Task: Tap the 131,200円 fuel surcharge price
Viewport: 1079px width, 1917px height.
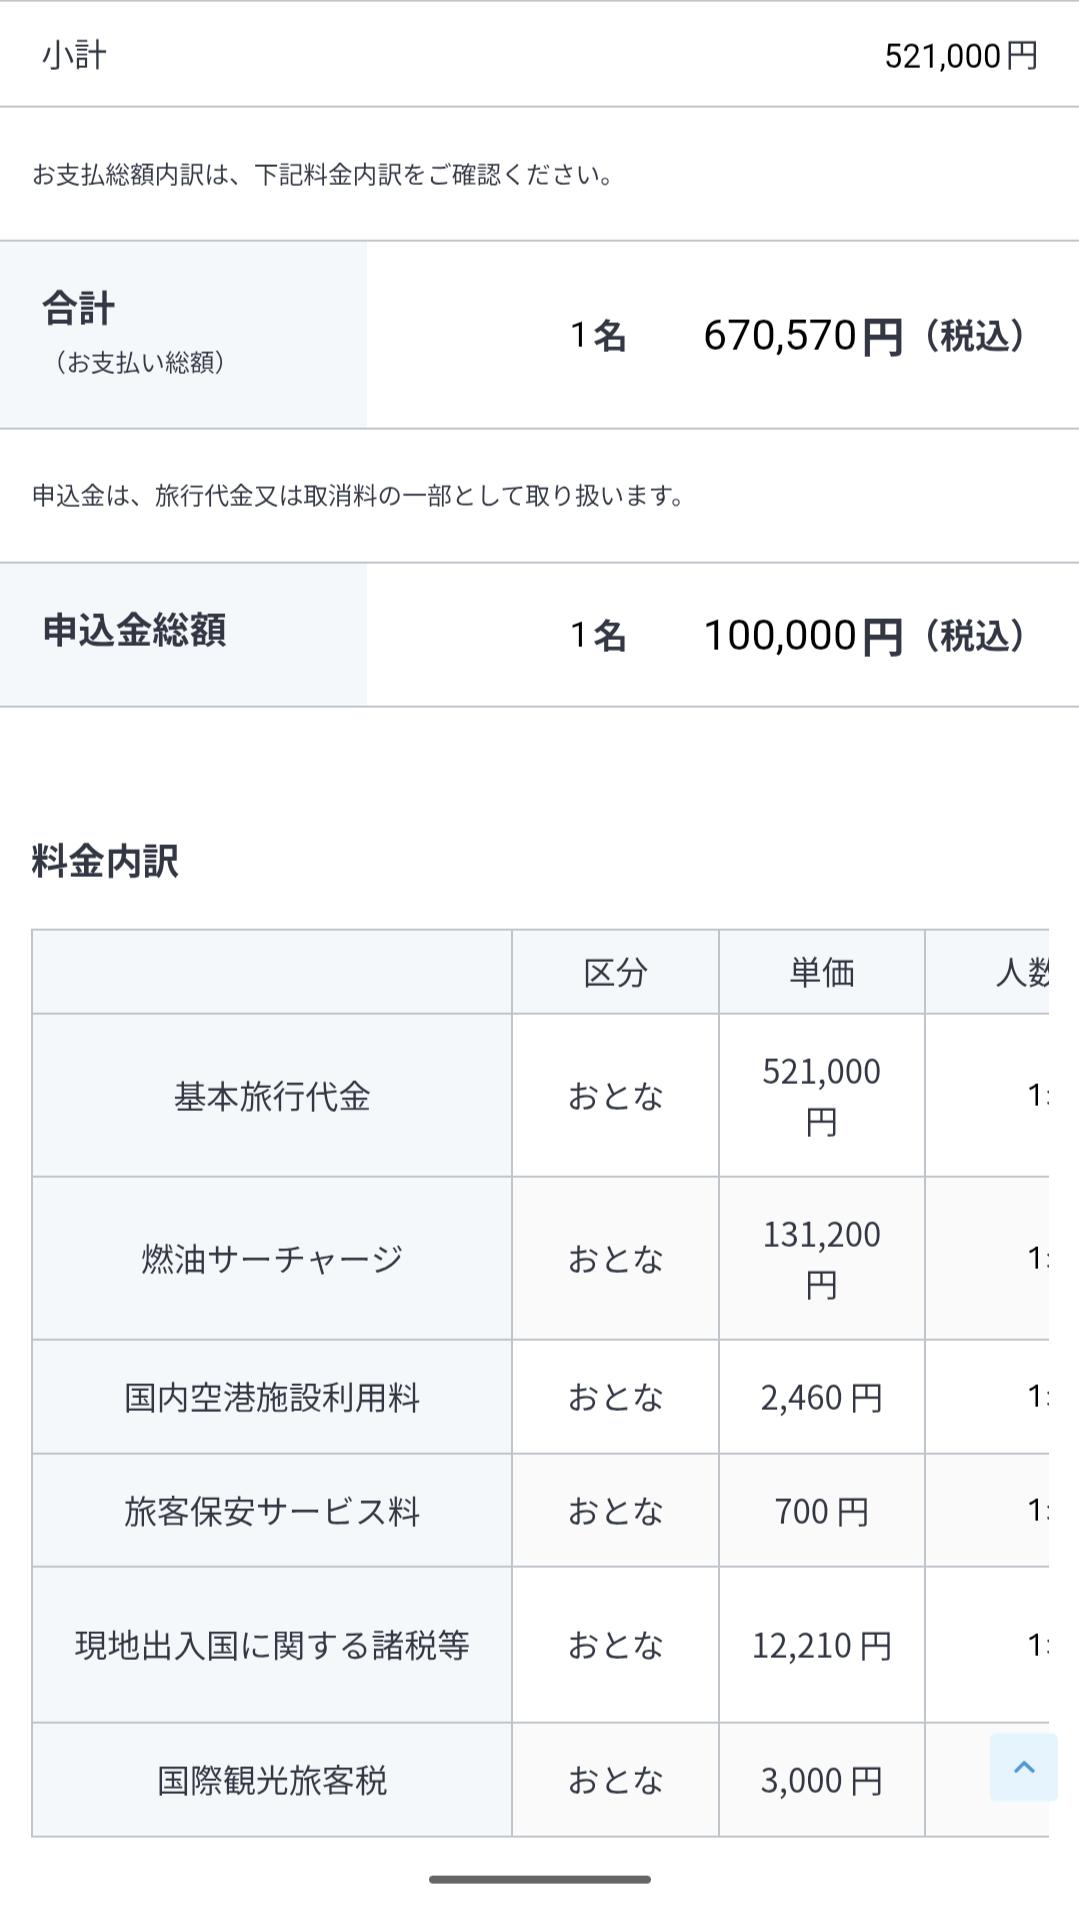Action: (x=822, y=1259)
